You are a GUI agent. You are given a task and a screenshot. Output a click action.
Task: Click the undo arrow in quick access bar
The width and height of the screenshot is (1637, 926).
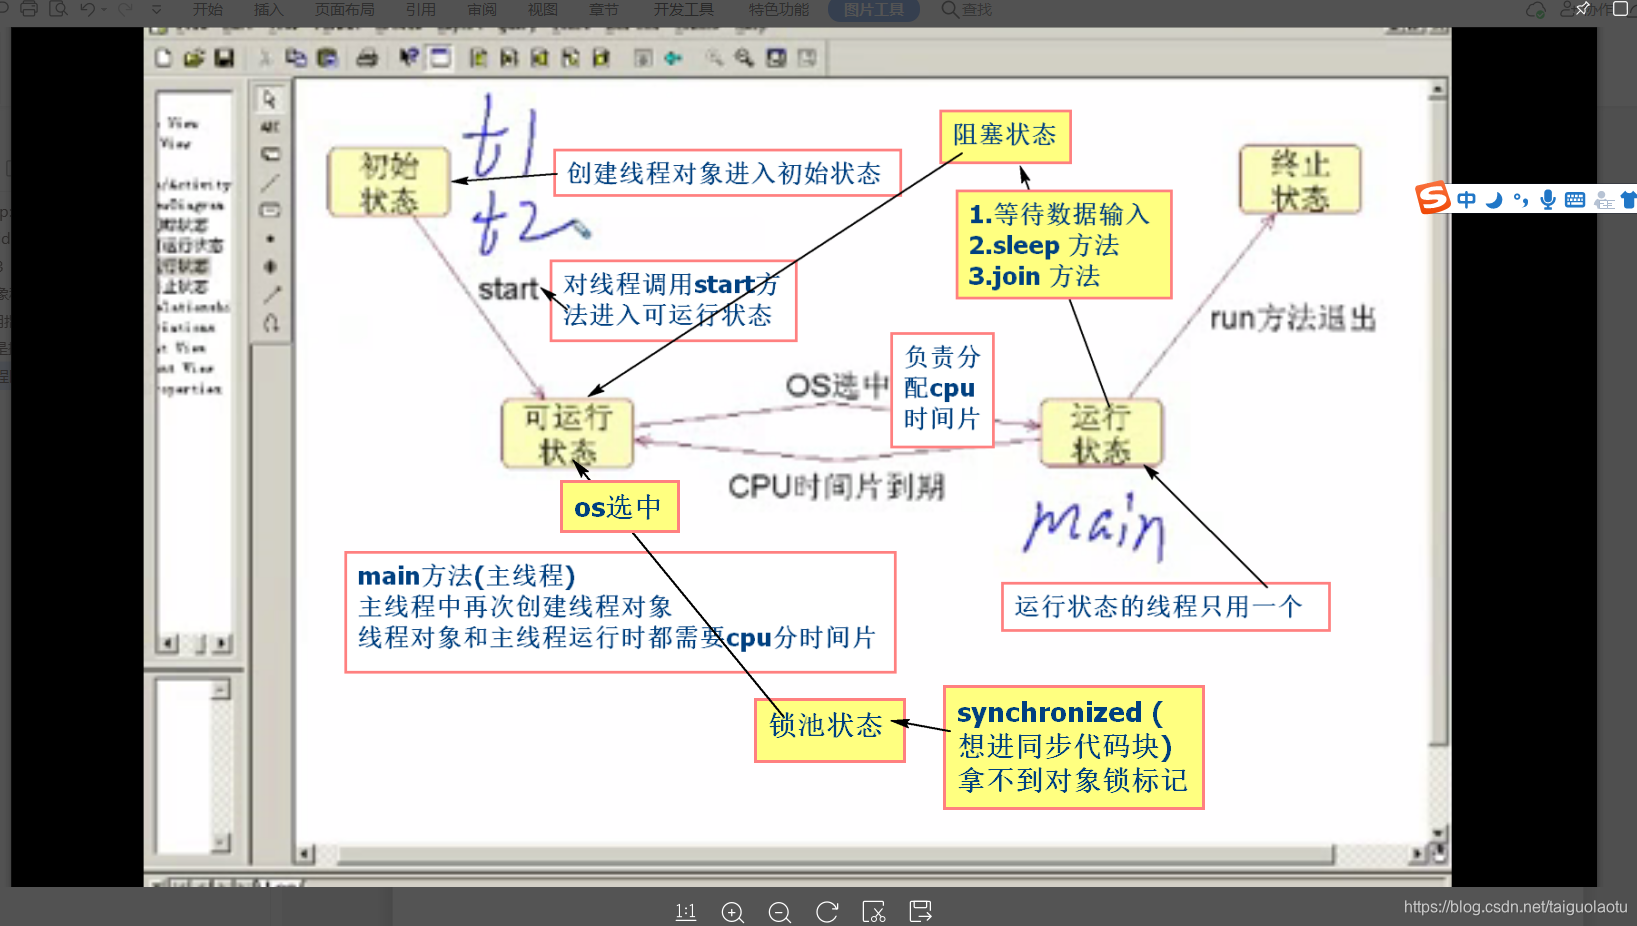click(88, 9)
